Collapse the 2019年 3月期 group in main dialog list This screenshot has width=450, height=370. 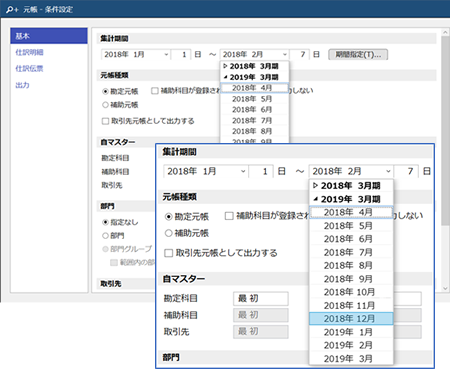[x=225, y=77]
